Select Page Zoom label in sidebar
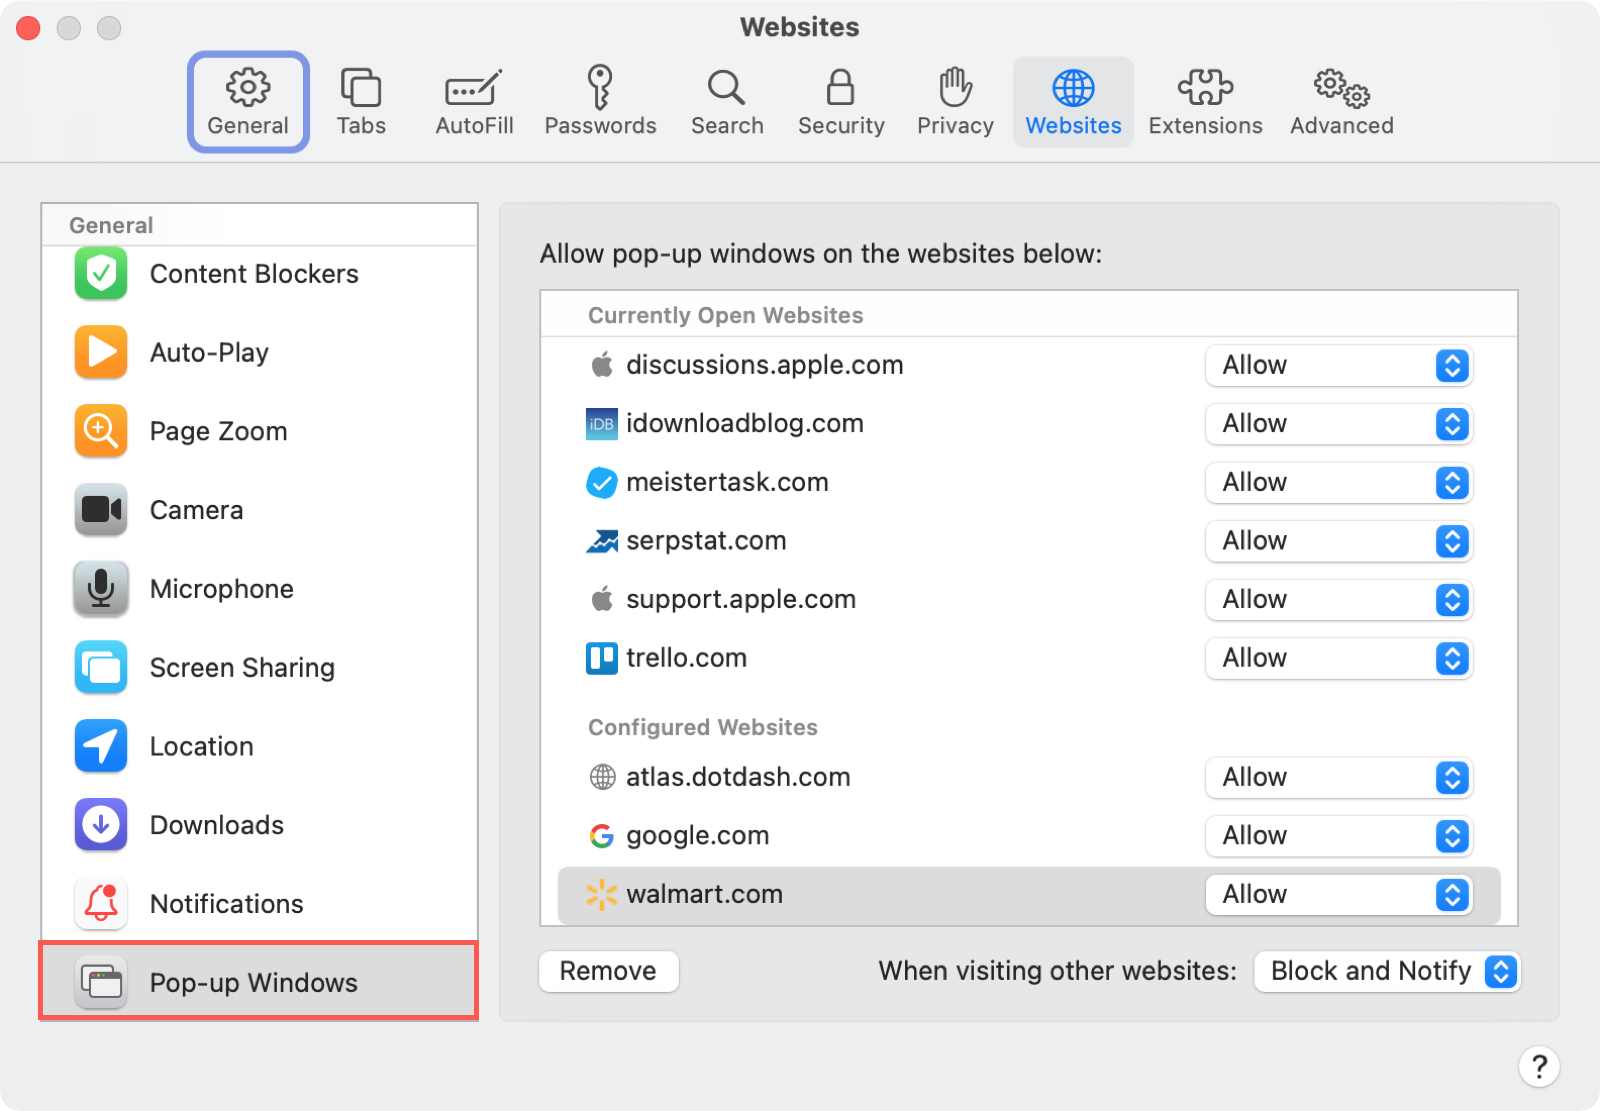The width and height of the screenshot is (1600, 1111). click(x=218, y=432)
